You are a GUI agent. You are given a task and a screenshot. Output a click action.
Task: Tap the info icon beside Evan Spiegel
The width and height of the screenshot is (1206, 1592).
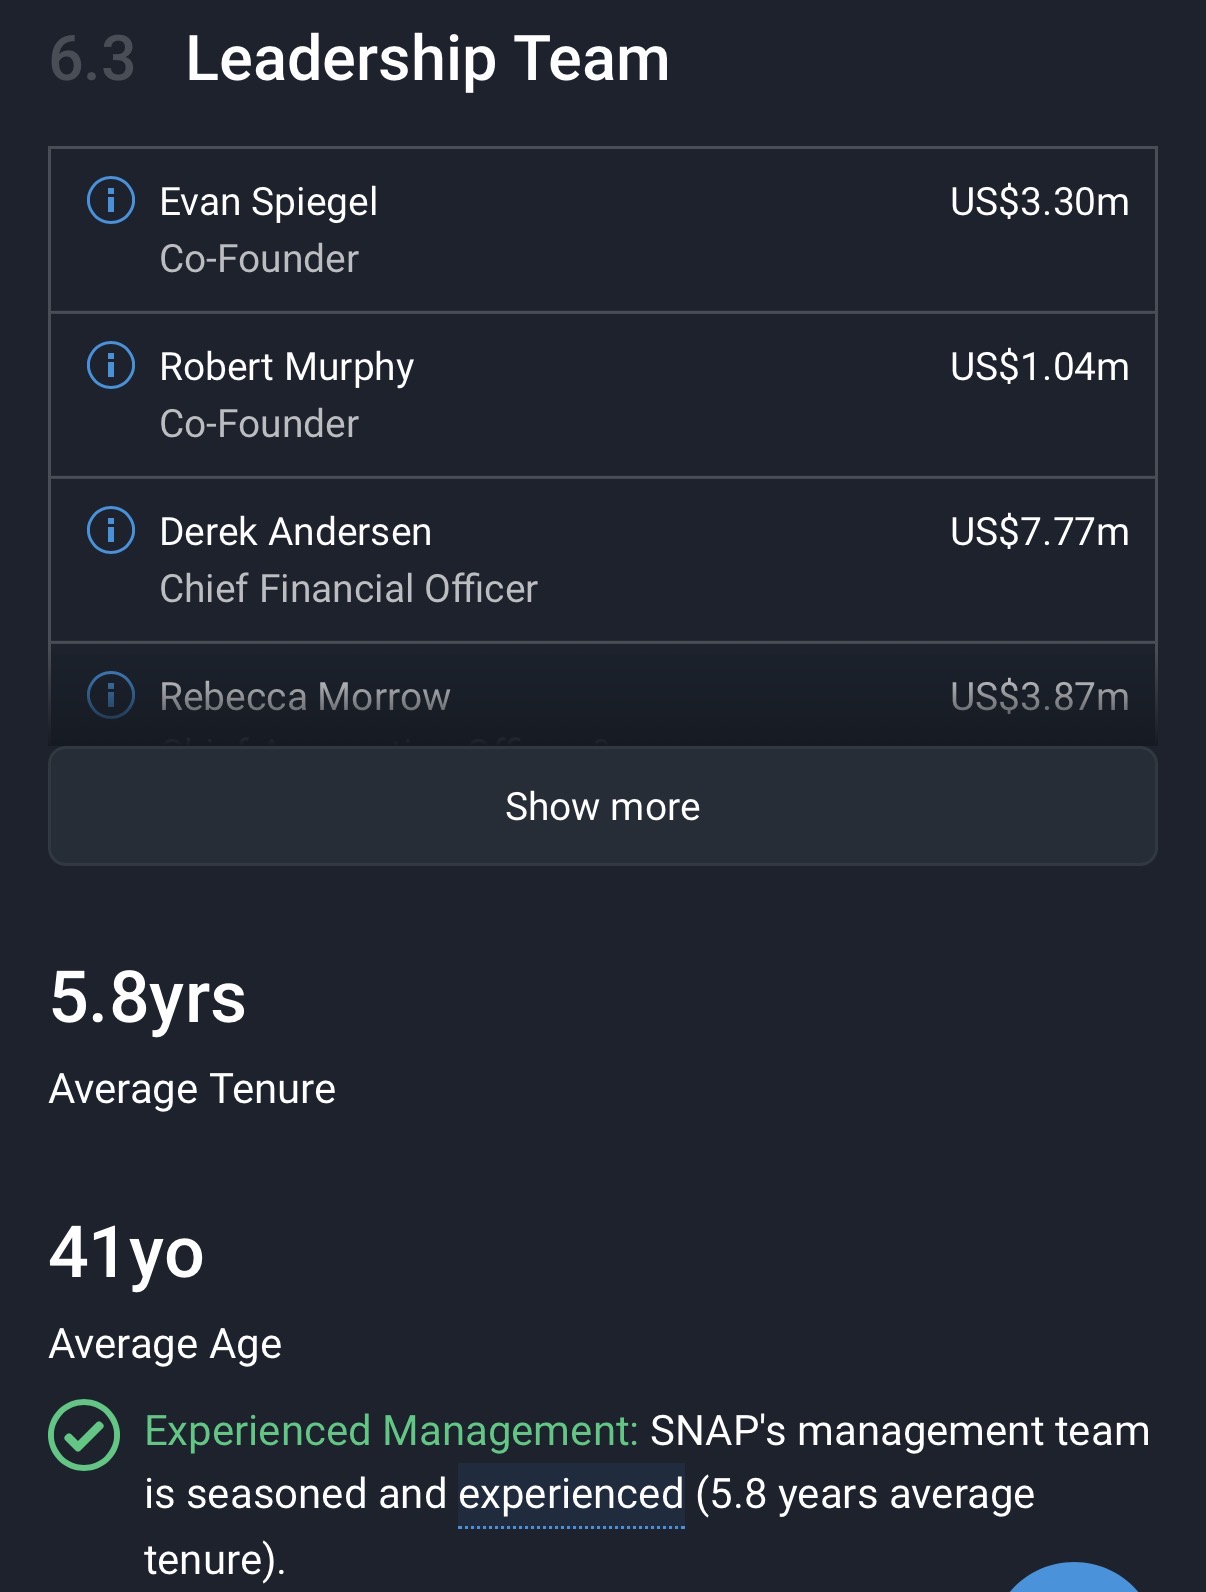(111, 201)
